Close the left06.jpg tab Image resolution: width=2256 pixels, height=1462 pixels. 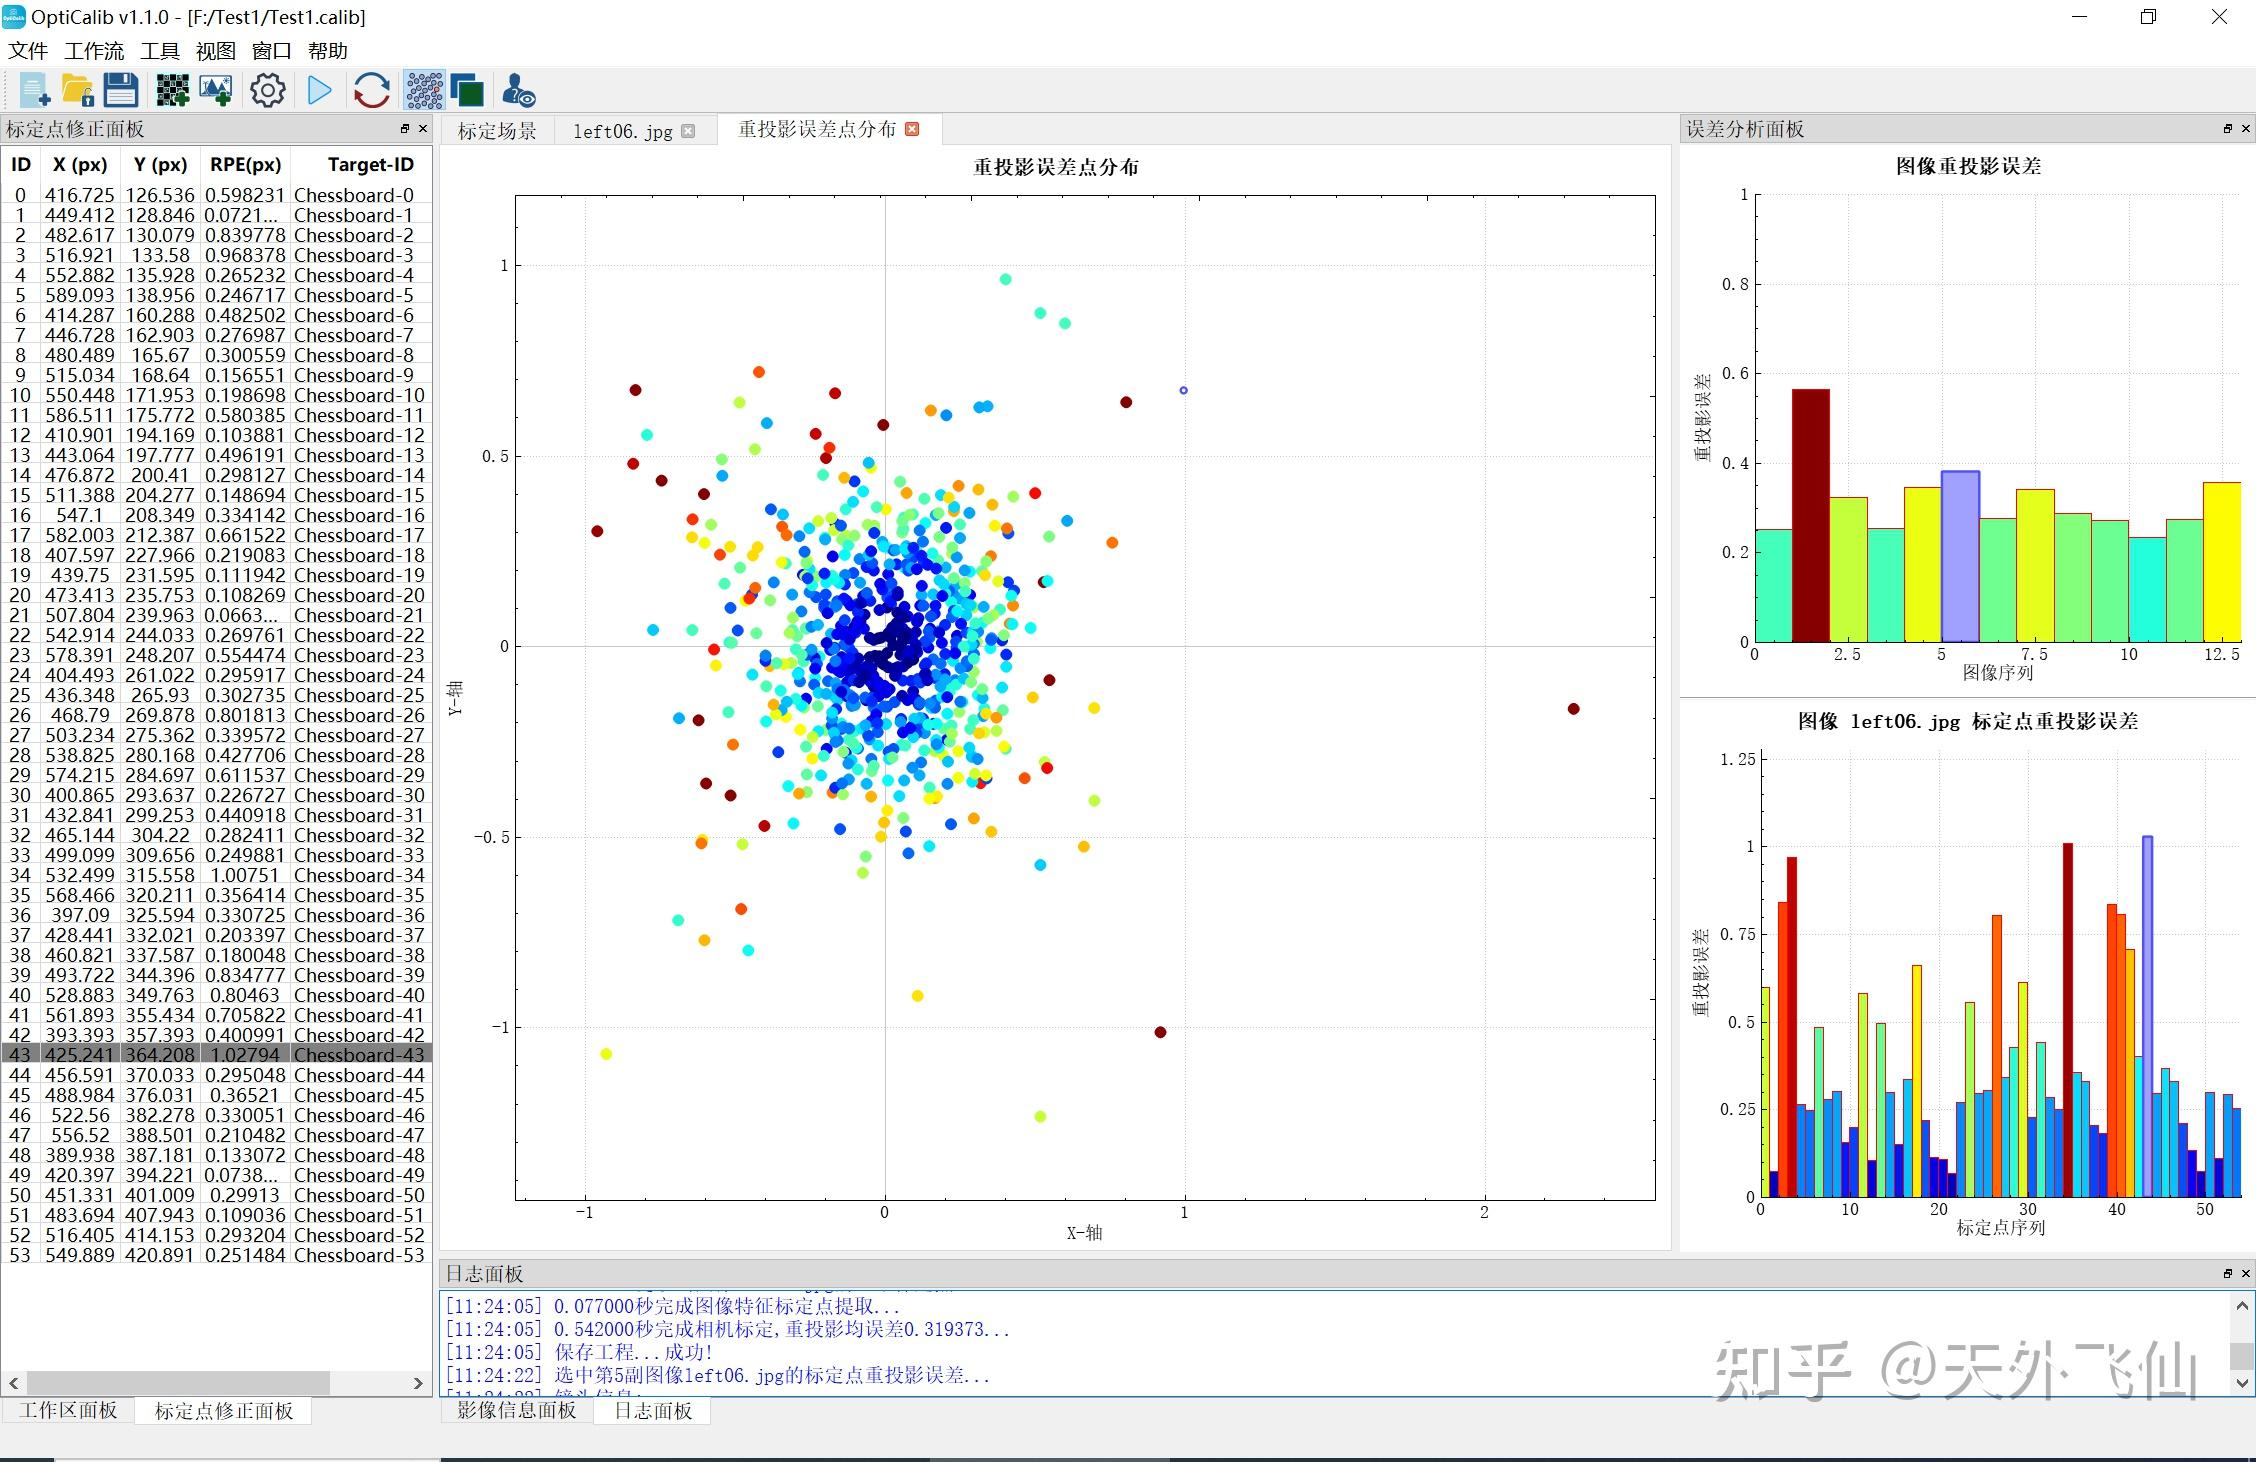[x=688, y=131]
